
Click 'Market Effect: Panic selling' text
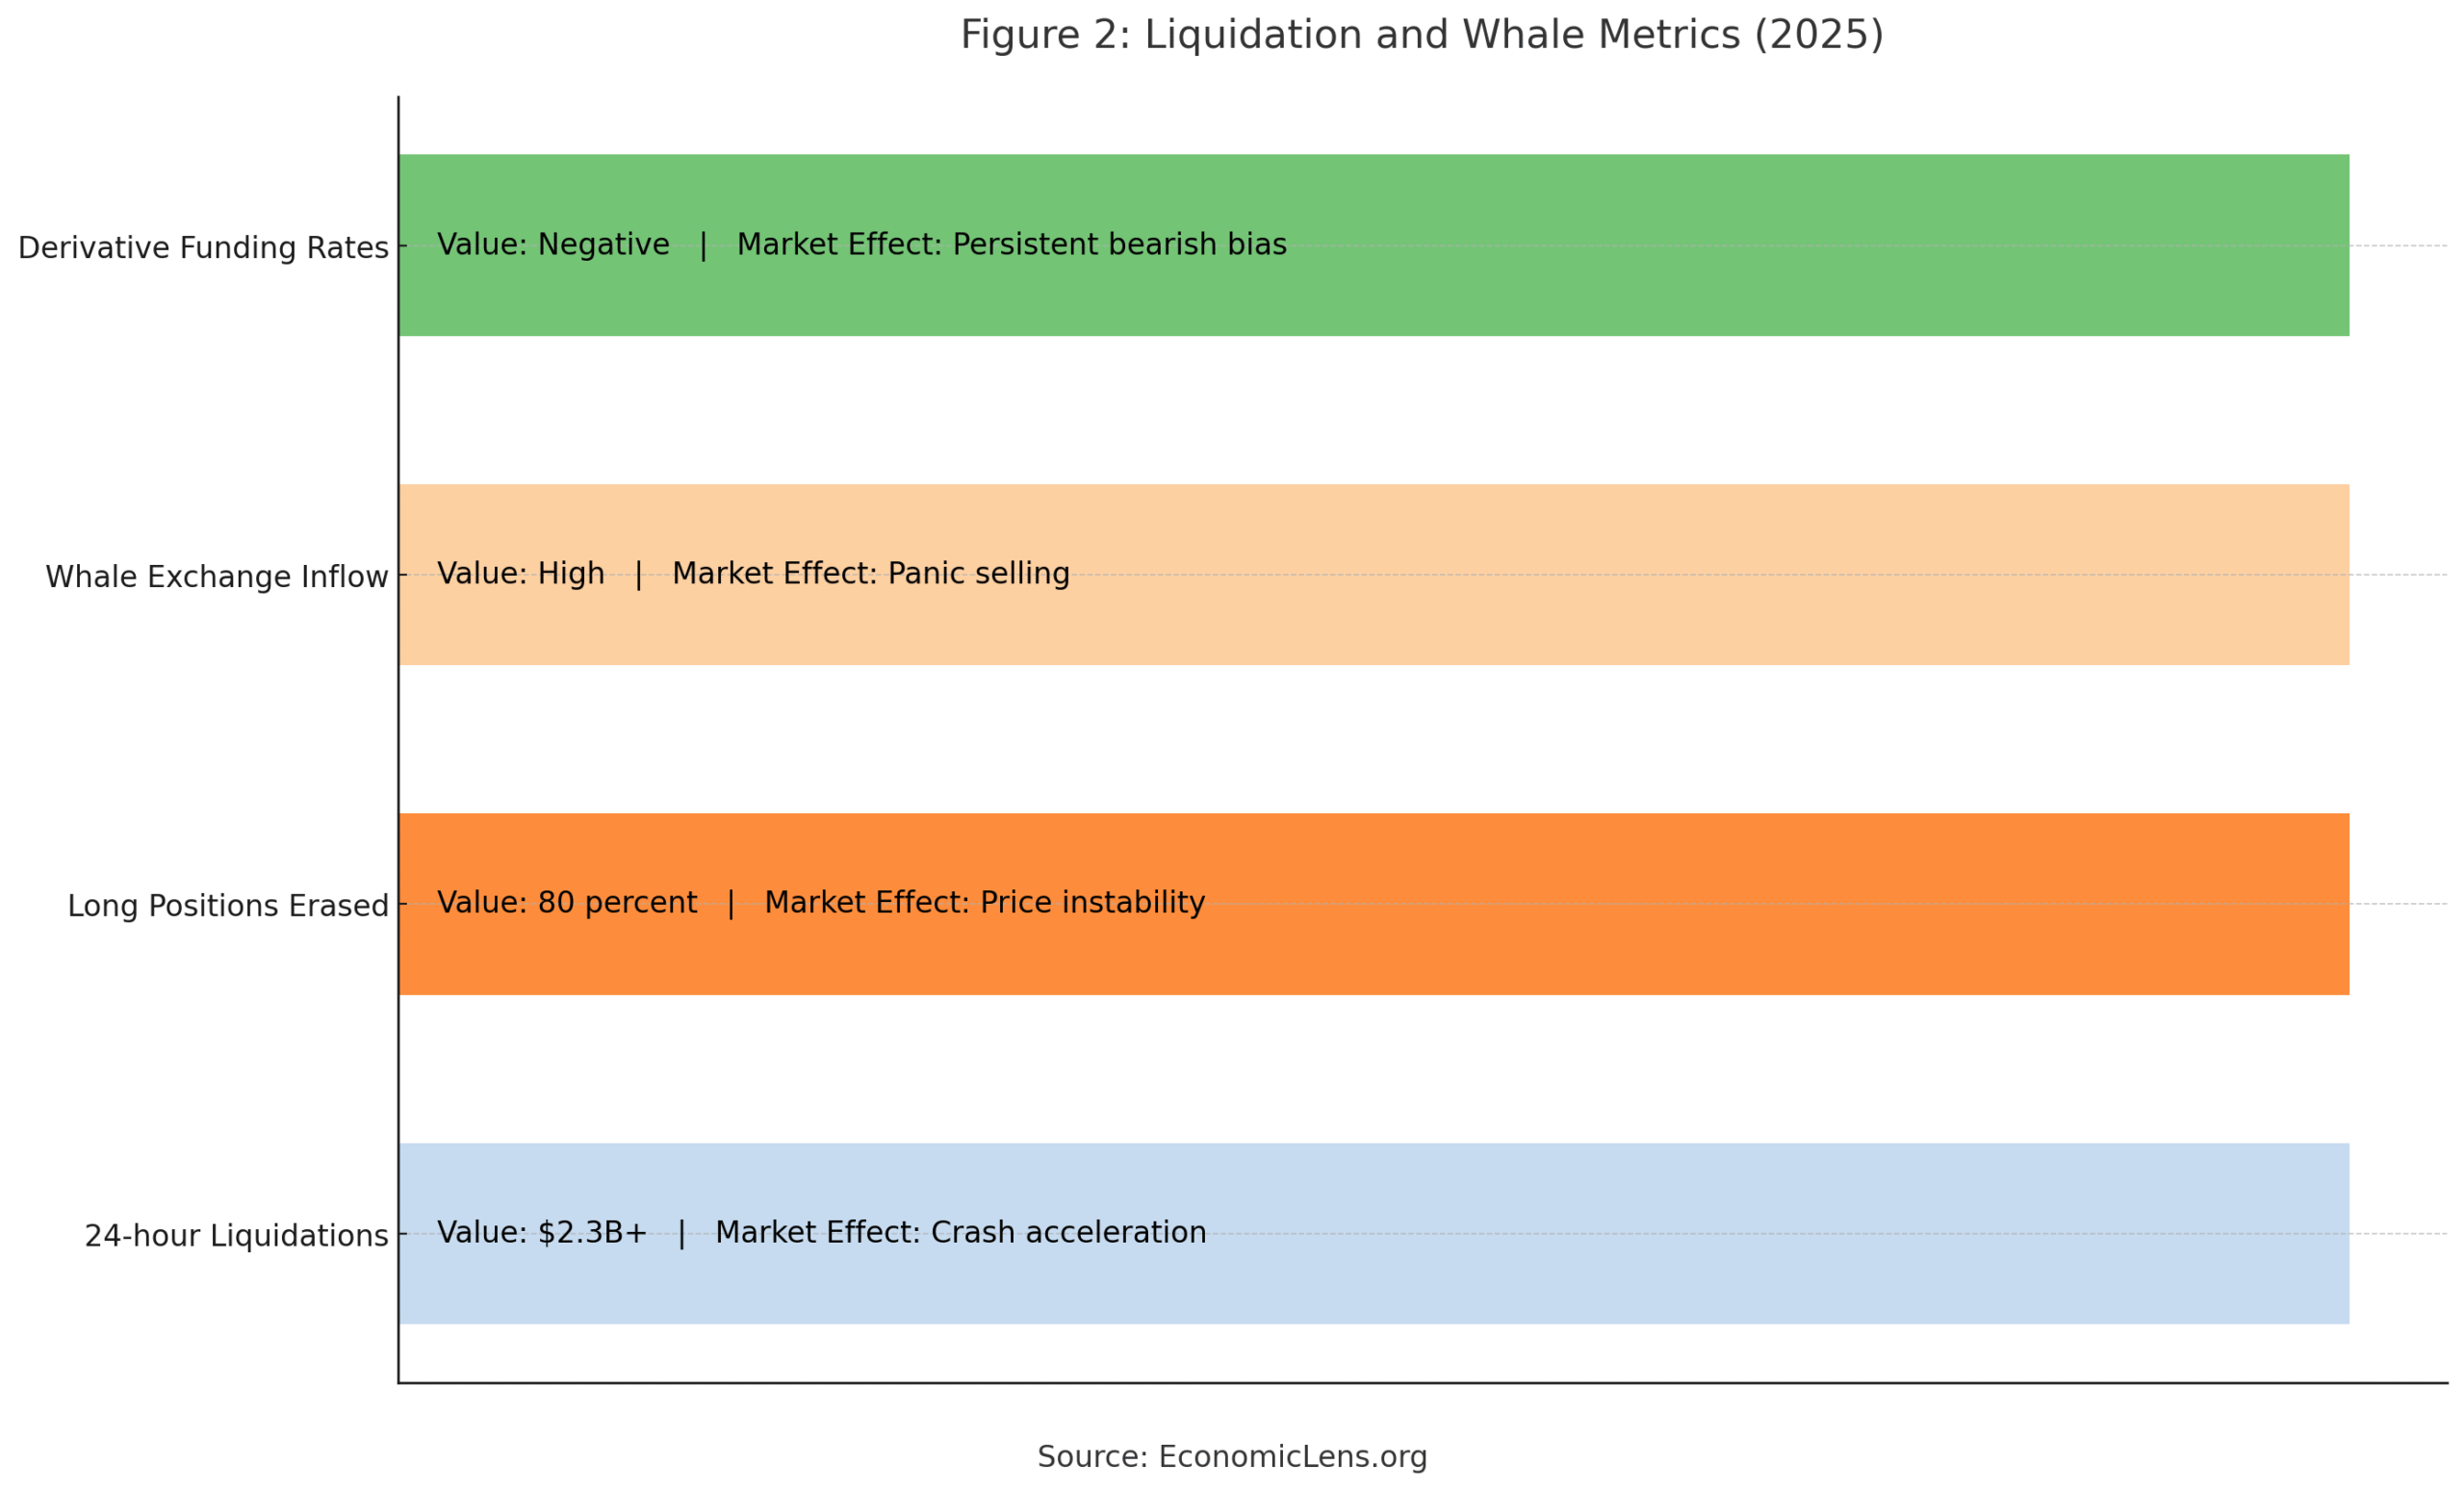(x=870, y=574)
